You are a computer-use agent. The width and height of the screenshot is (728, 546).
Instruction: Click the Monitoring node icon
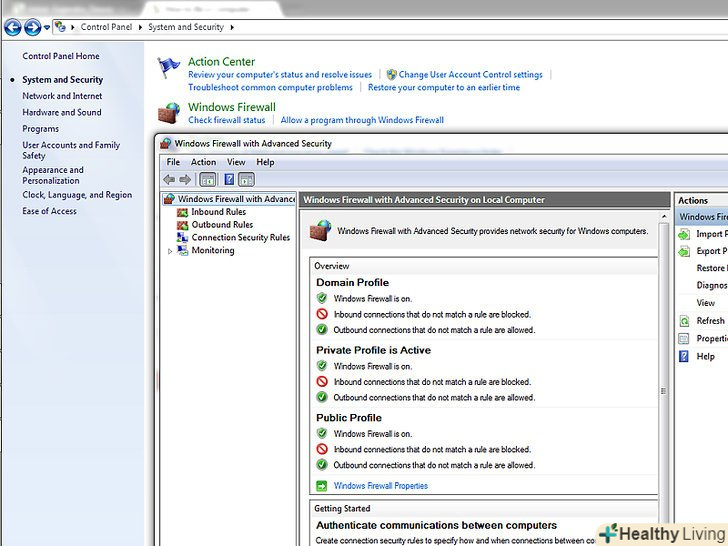point(182,250)
